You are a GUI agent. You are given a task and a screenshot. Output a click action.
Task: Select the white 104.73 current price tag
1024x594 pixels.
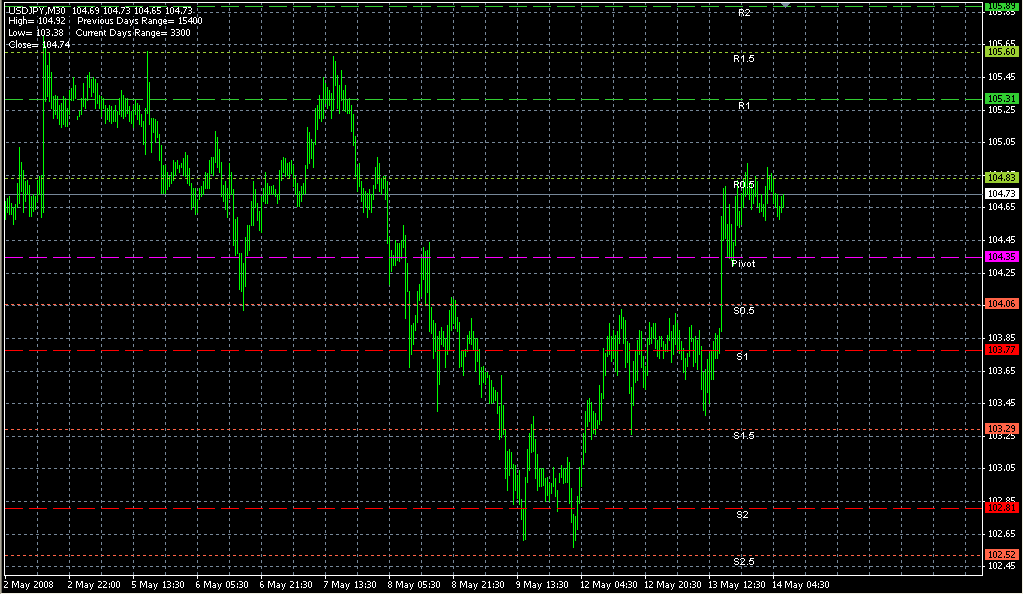click(1002, 193)
